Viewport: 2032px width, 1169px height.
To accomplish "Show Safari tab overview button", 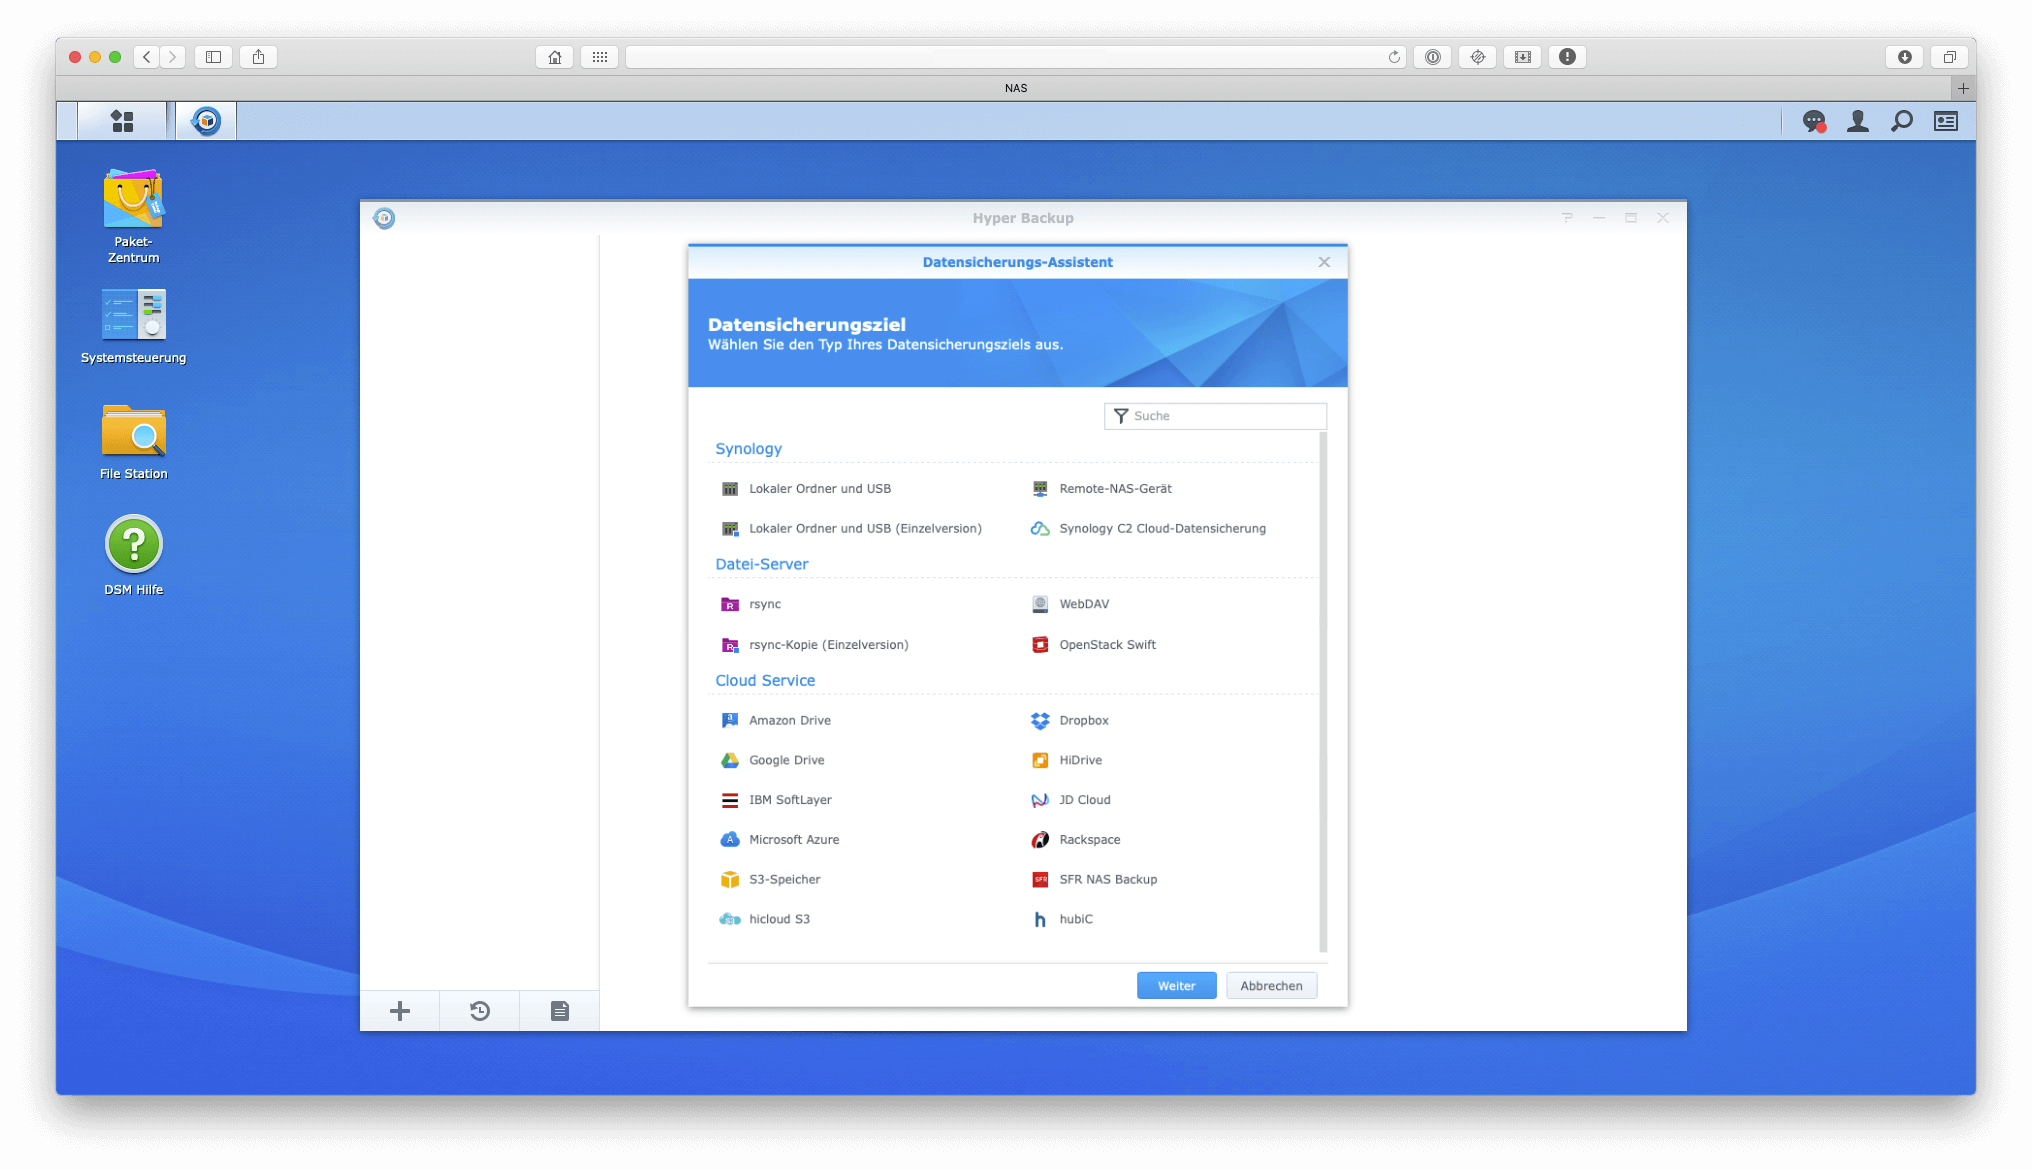I will pos(1949,57).
